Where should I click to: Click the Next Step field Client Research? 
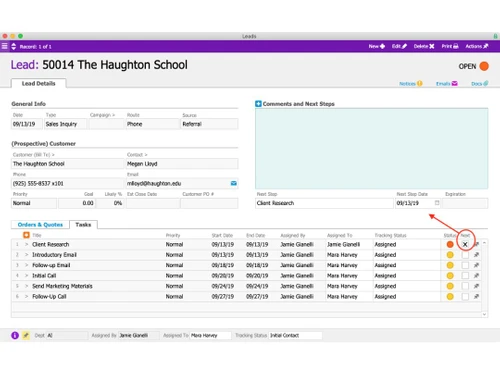click(x=324, y=203)
